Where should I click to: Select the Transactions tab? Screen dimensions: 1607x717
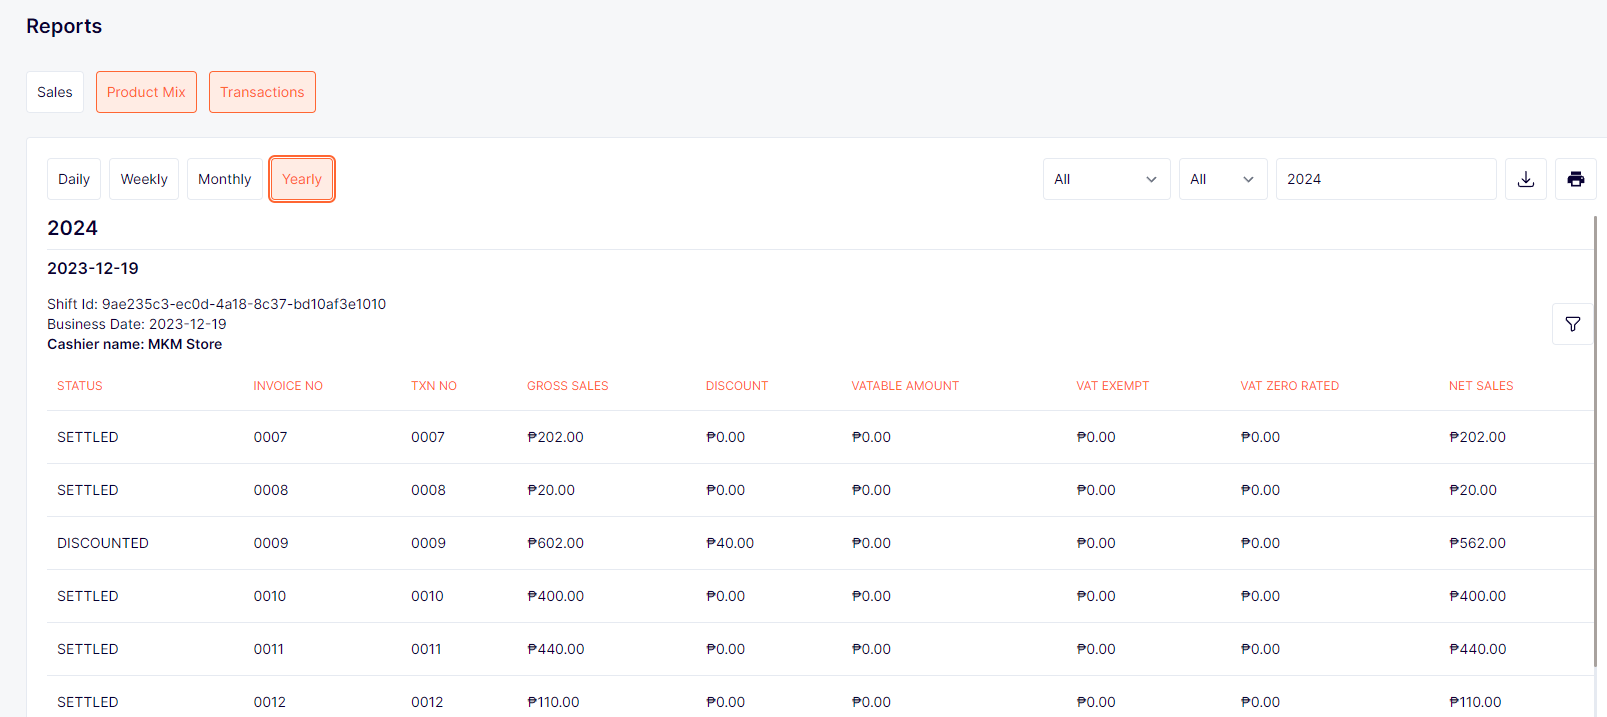262,92
